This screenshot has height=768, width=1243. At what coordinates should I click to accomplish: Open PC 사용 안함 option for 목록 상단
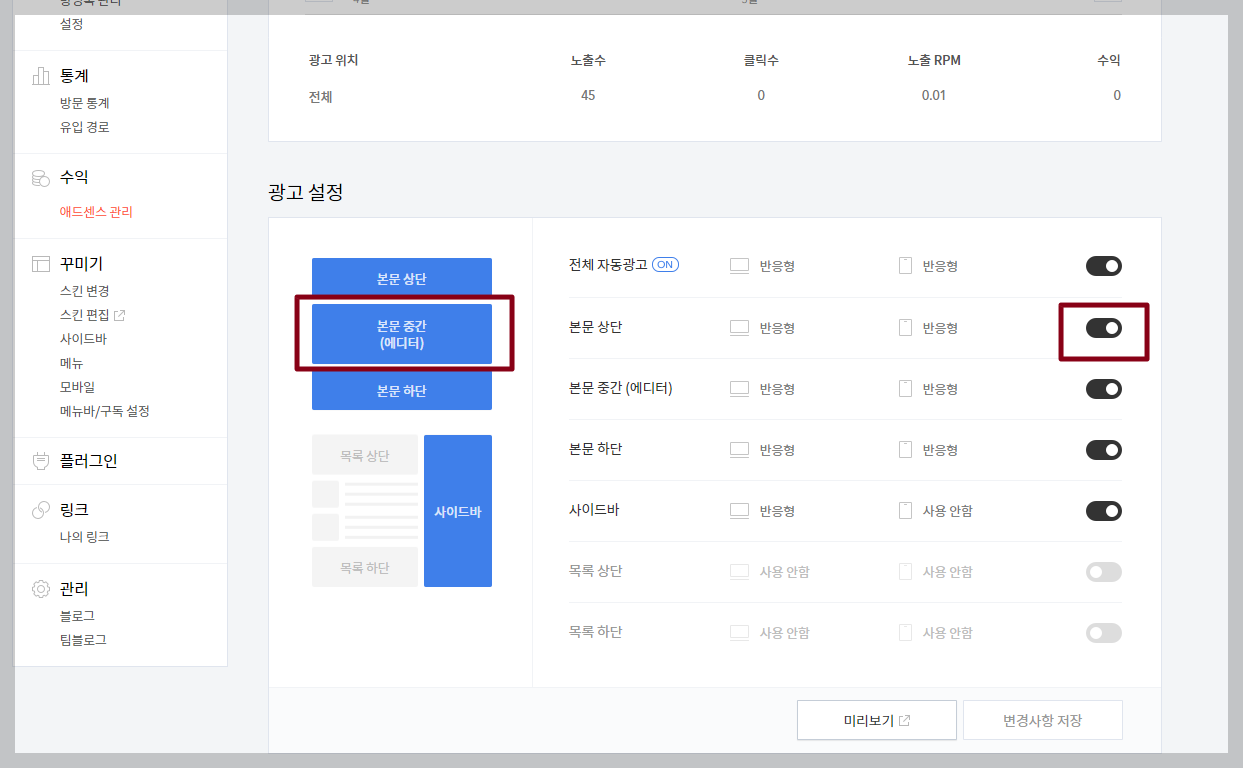[x=784, y=572]
